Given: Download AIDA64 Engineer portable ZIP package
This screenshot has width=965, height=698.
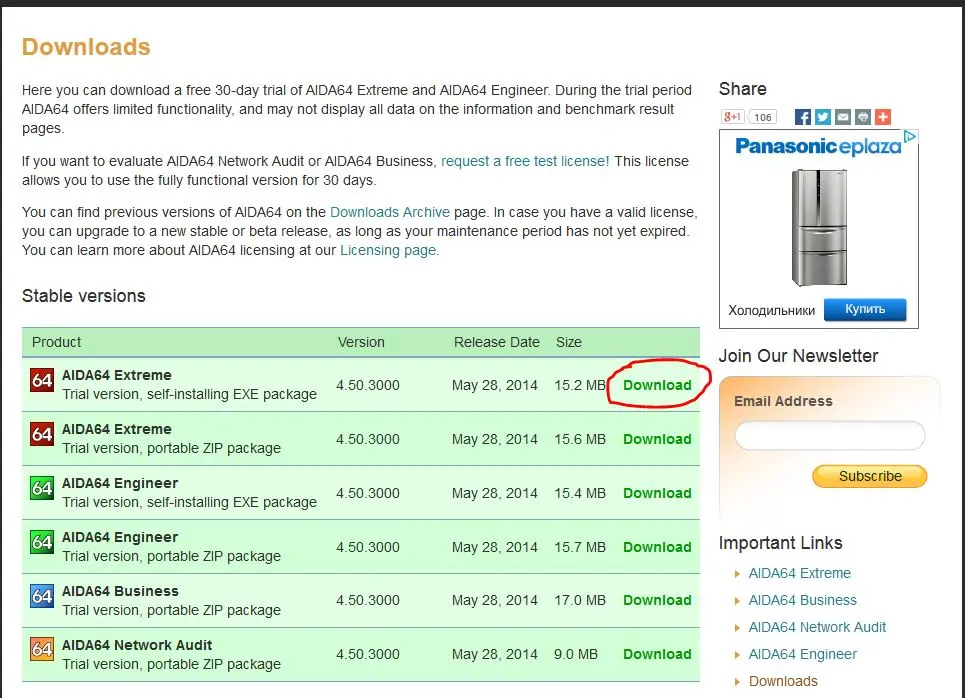Looking at the screenshot, I should click(x=657, y=547).
